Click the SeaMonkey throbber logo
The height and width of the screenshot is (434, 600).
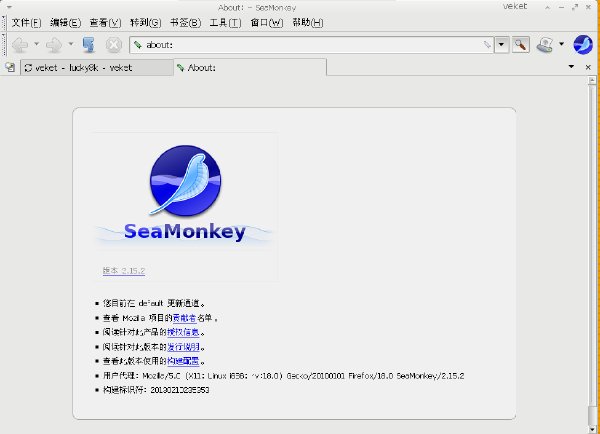583,44
